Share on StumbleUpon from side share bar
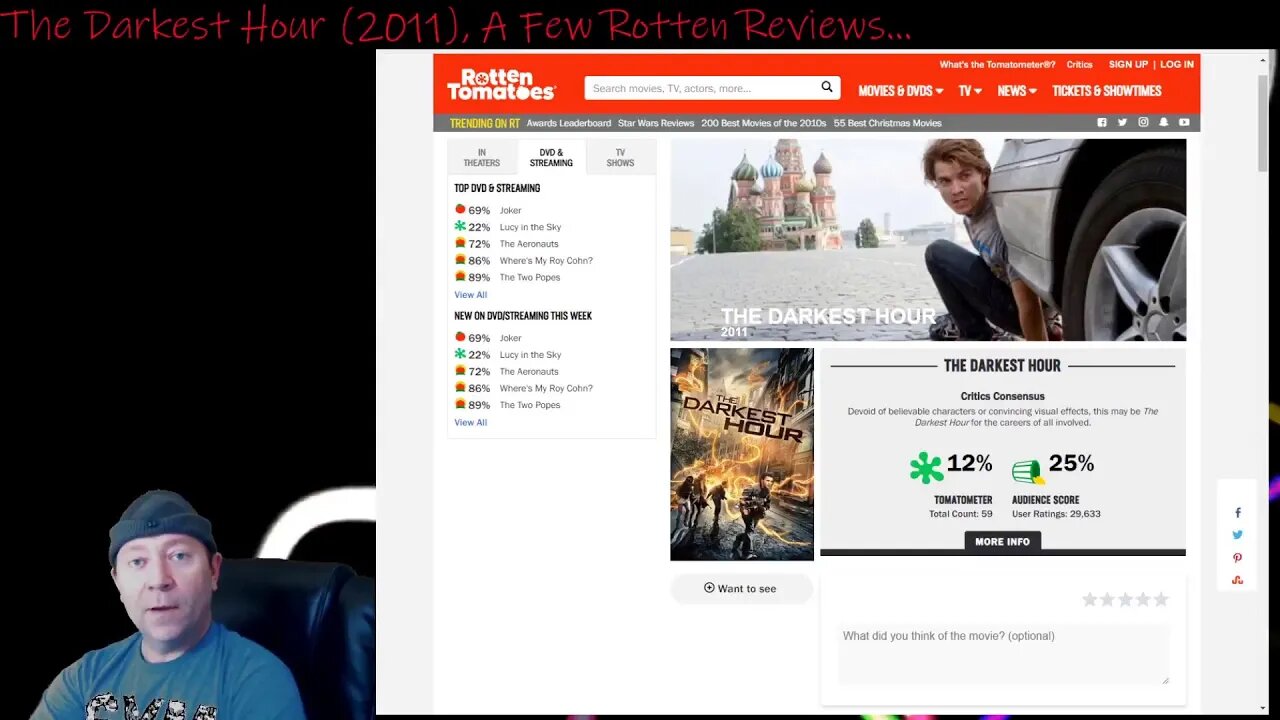 point(1237,580)
